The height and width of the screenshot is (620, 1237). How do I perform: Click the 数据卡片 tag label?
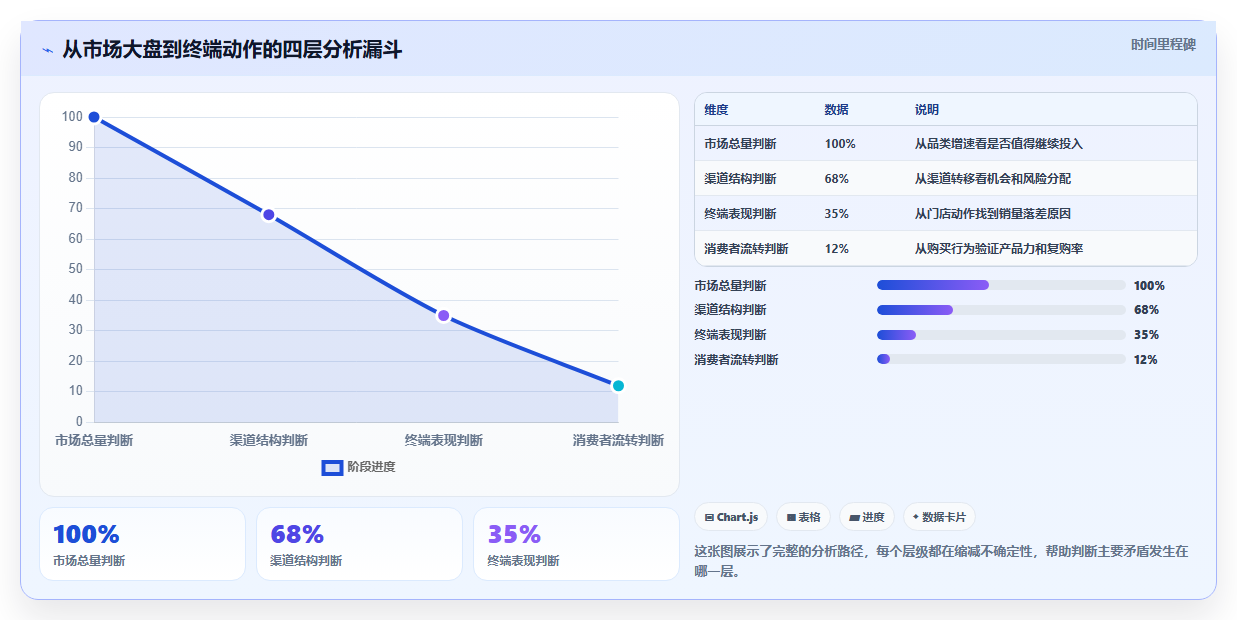coord(944,517)
